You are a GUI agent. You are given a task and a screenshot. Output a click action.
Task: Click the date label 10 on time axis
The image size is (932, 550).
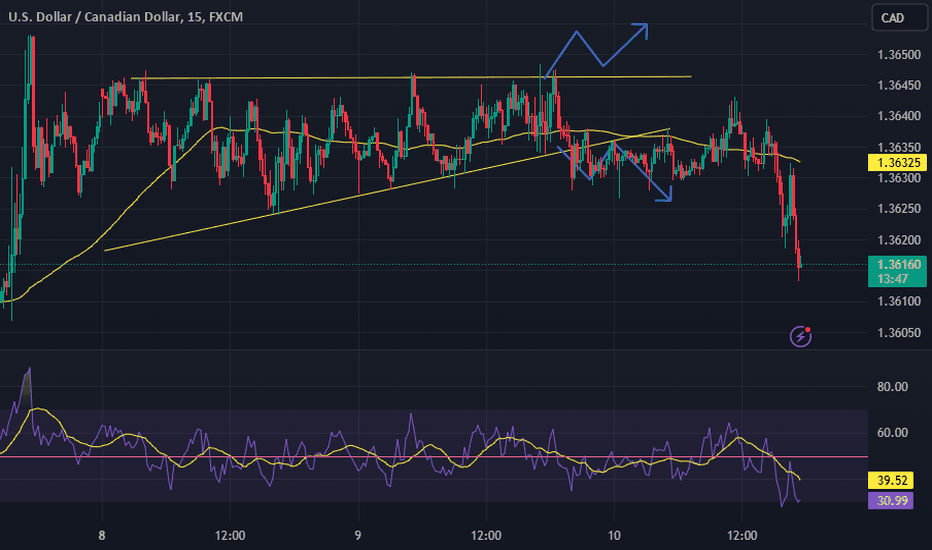coord(614,536)
